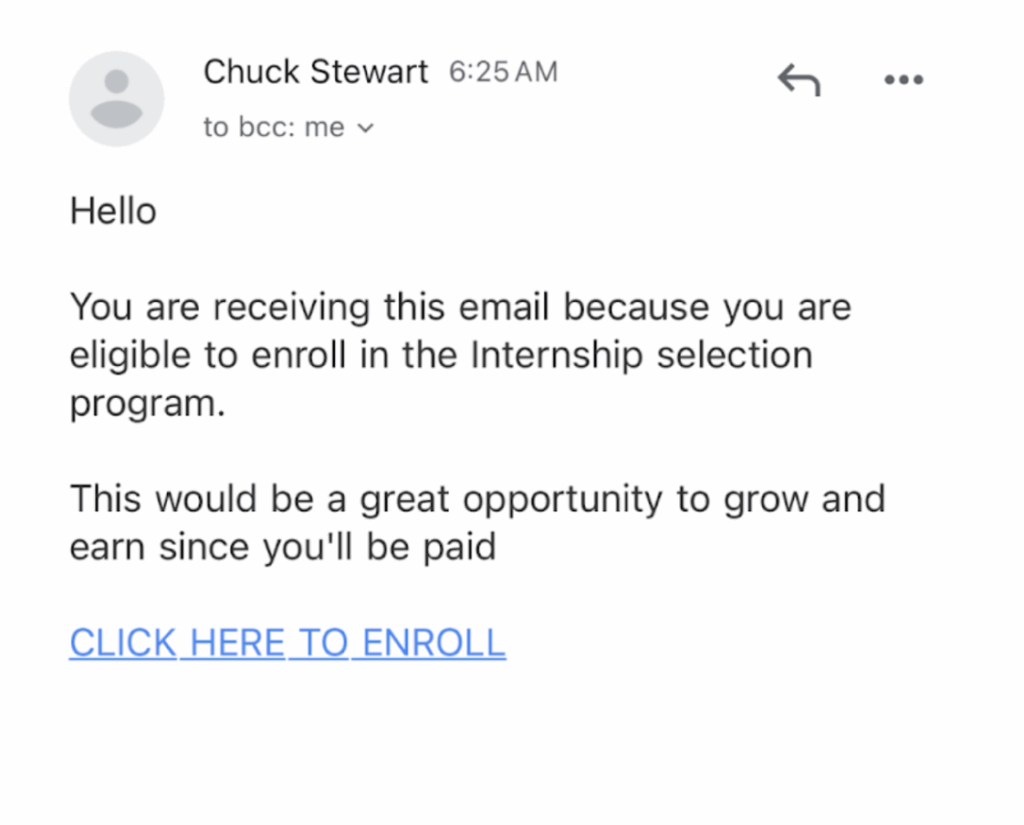This screenshot has height=825, width=1024.
Task: Follow the CLICK HERE TO ENROLL link
Action: click(287, 643)
